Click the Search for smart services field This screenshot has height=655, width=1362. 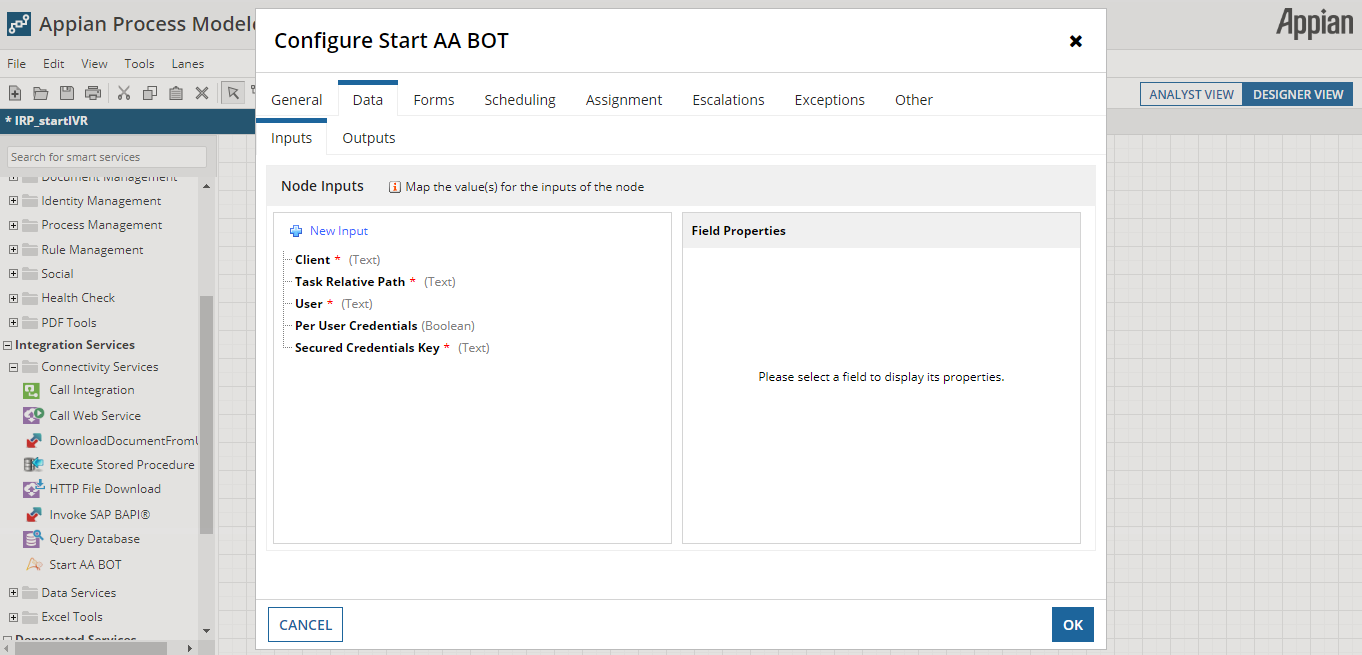tap(106, 157)
